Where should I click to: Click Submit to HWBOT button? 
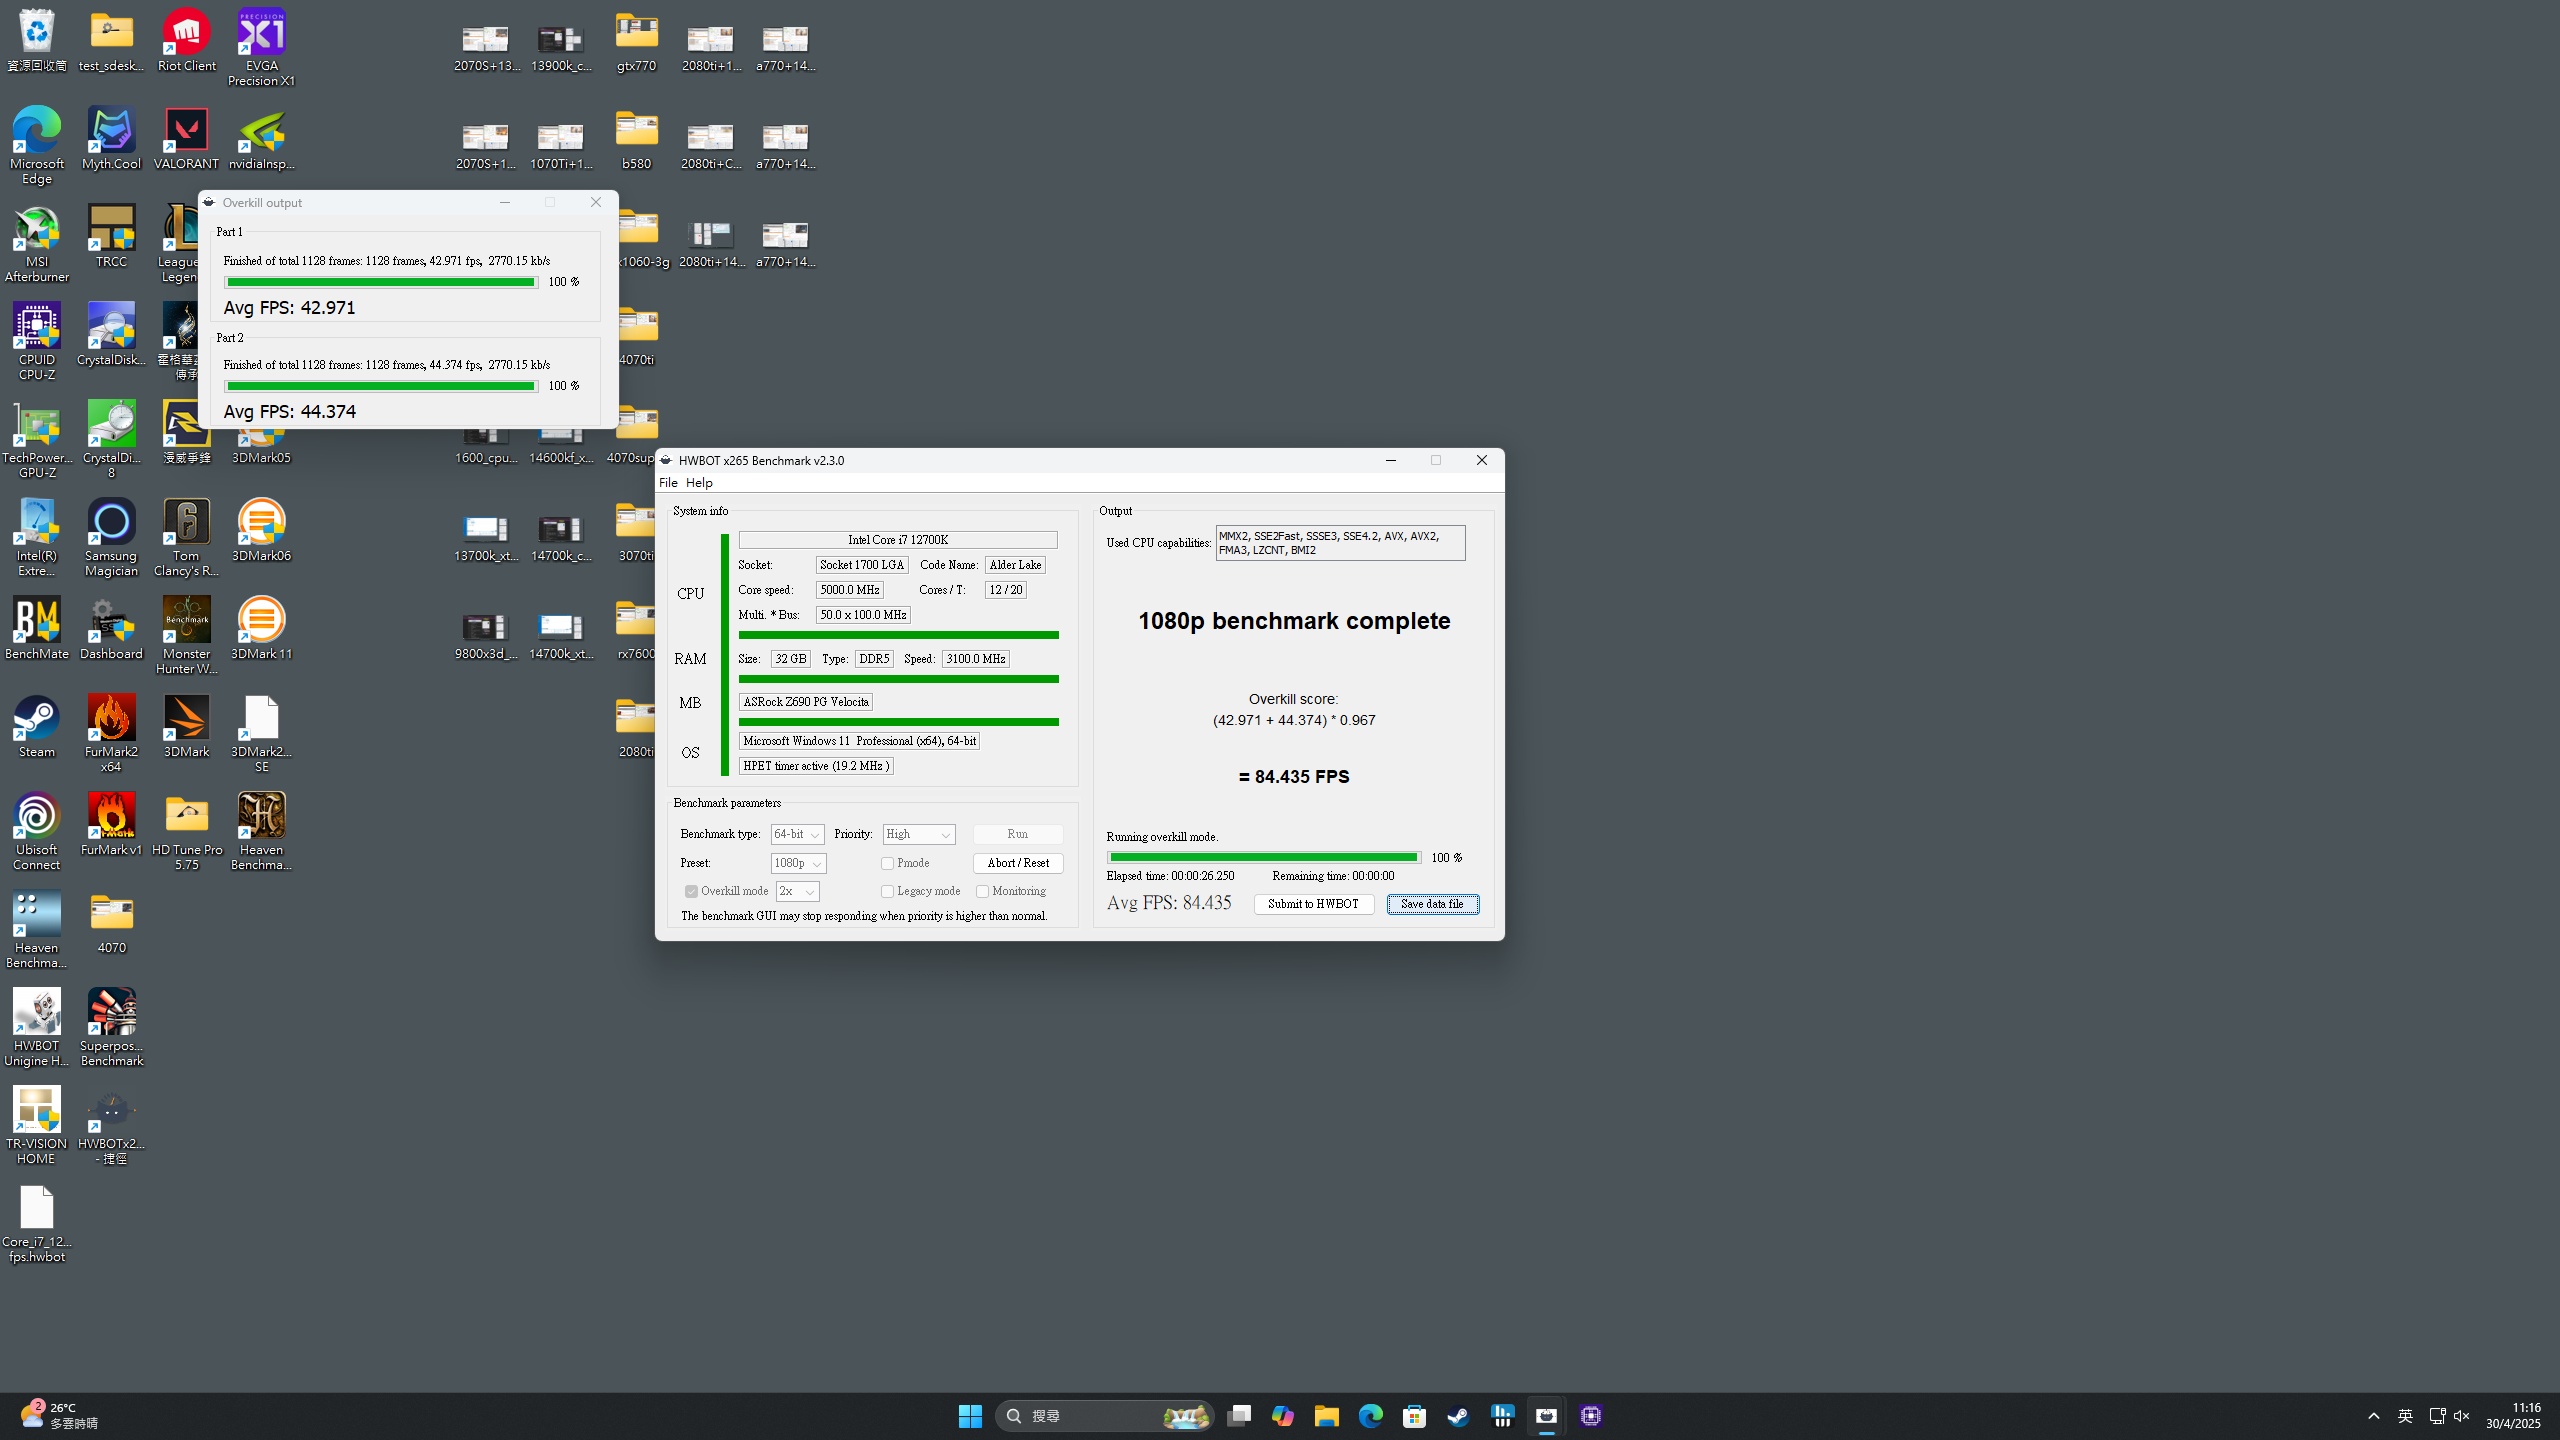[x=1314, y=904]
